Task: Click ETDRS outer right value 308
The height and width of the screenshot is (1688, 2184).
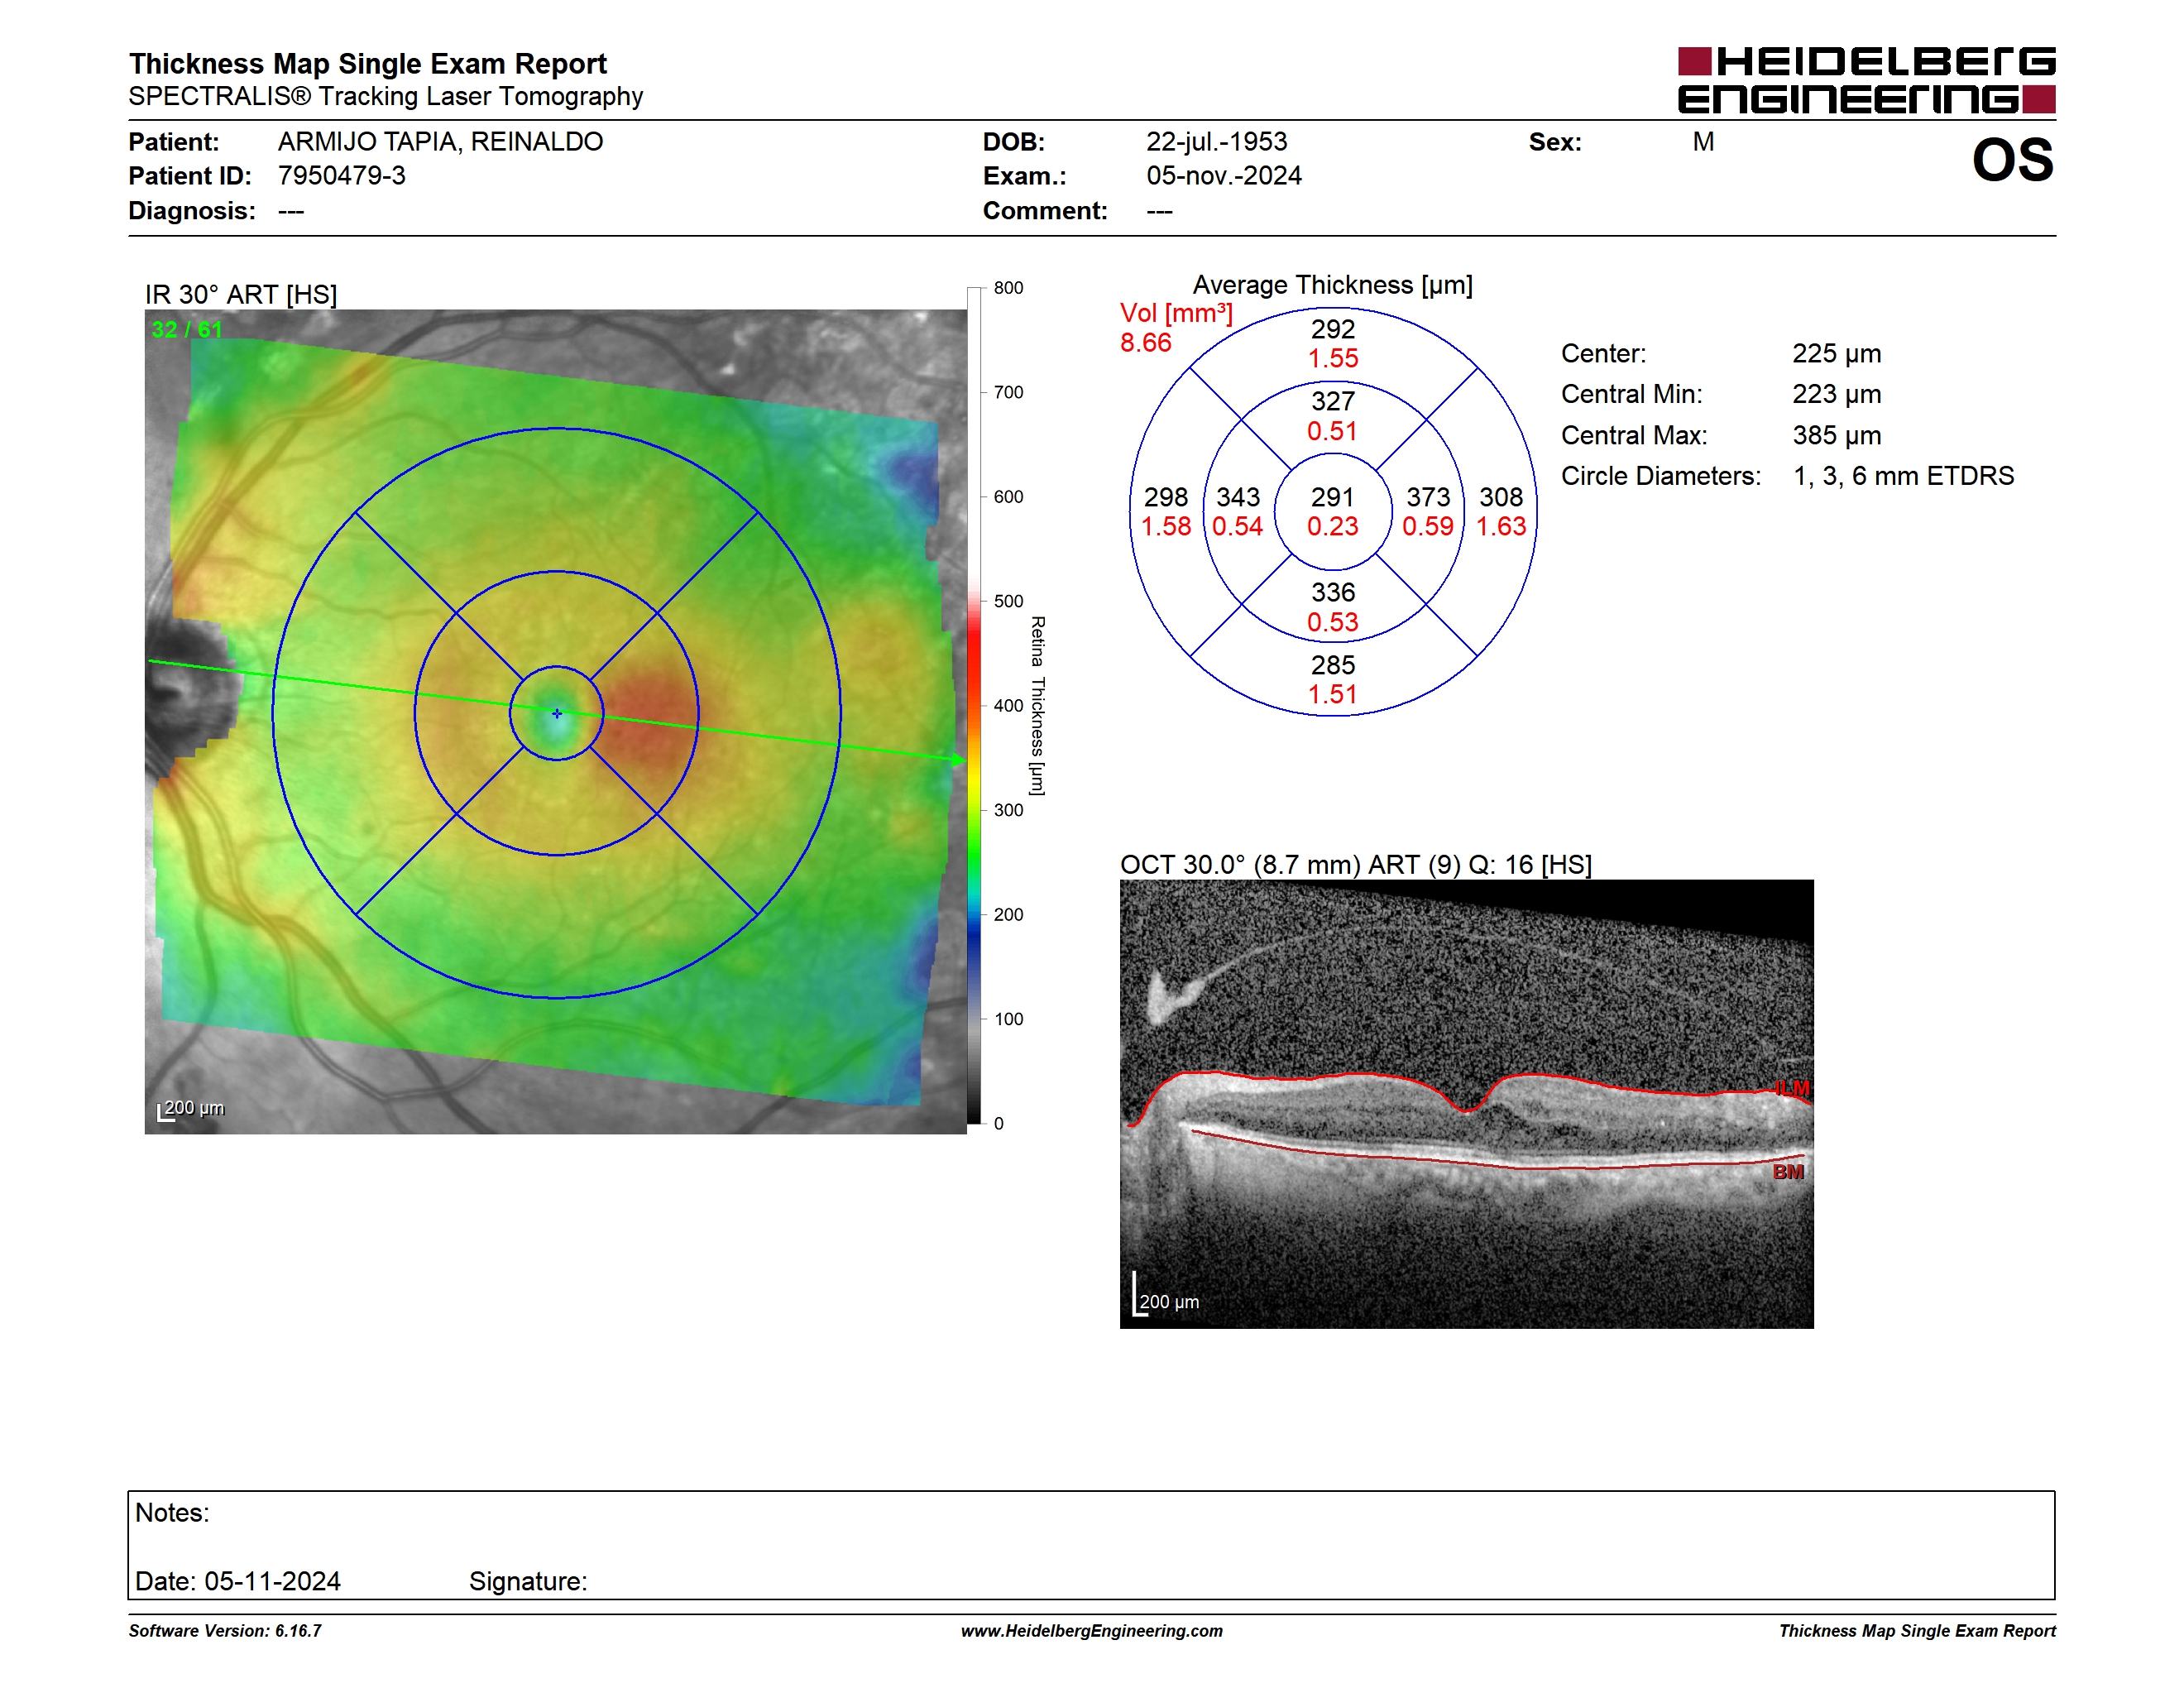Action: tap(1500, 497)
